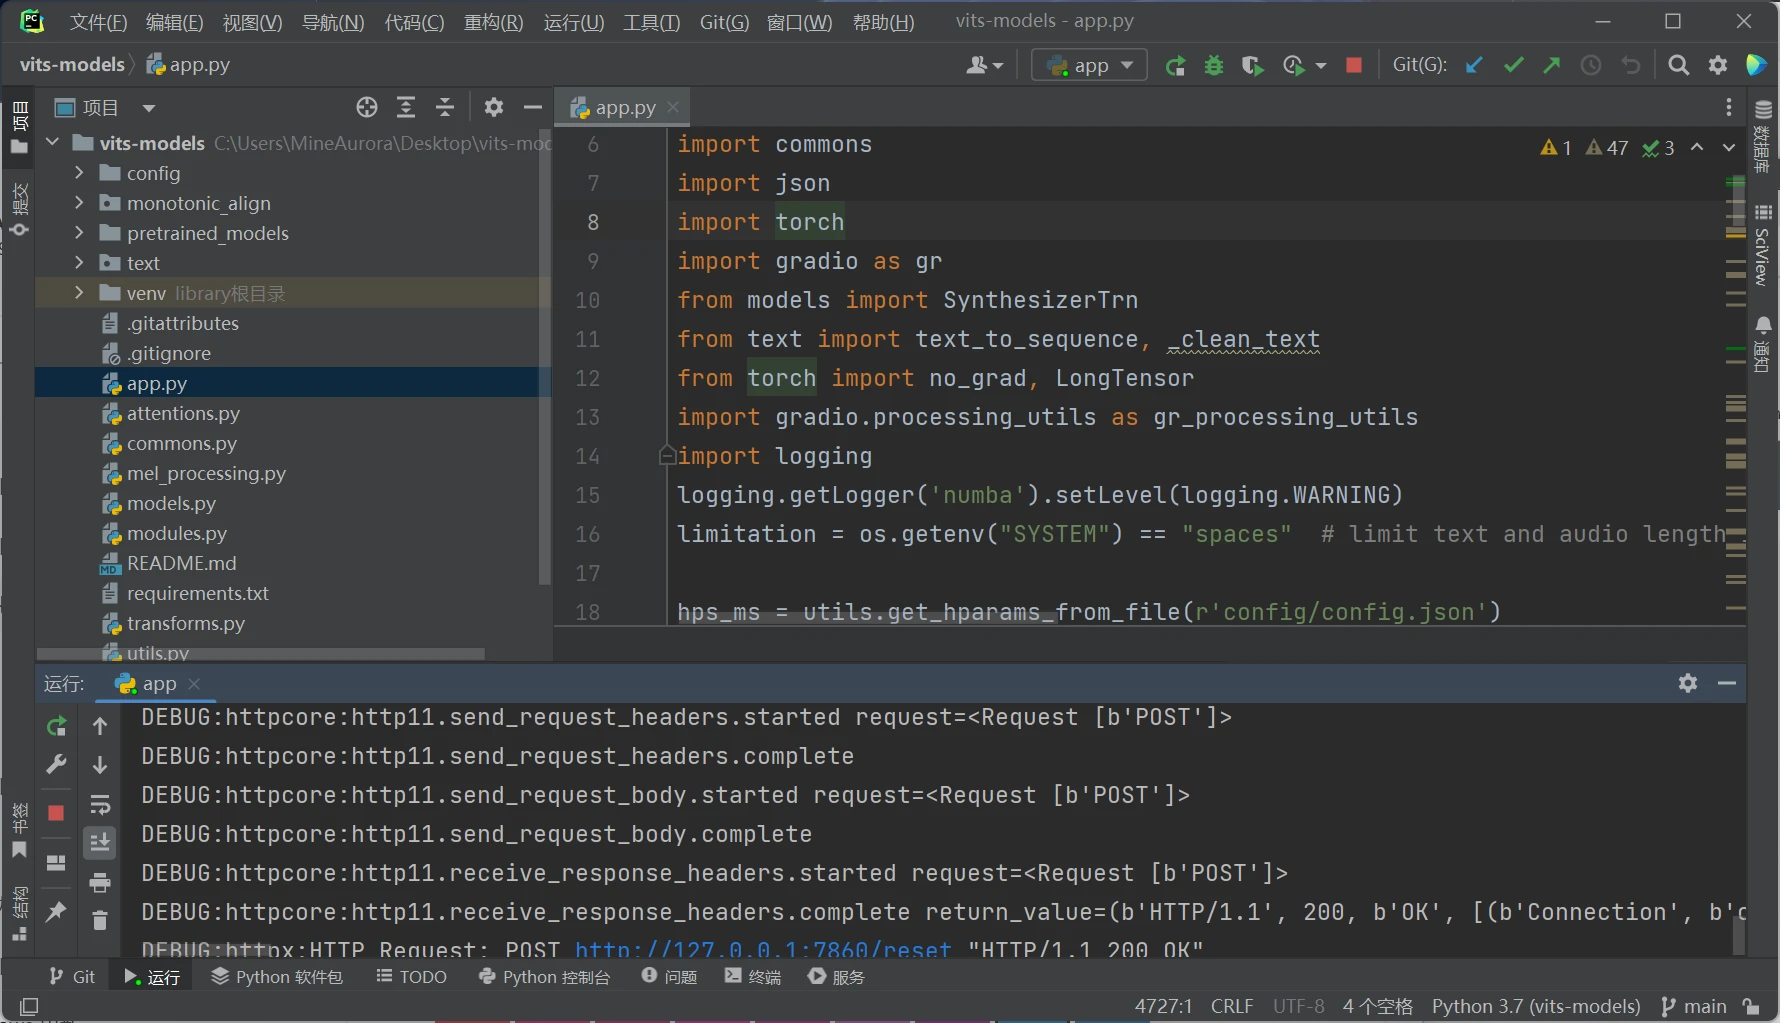Open IDE settings gear in top toolbar

coord(1718,65)
